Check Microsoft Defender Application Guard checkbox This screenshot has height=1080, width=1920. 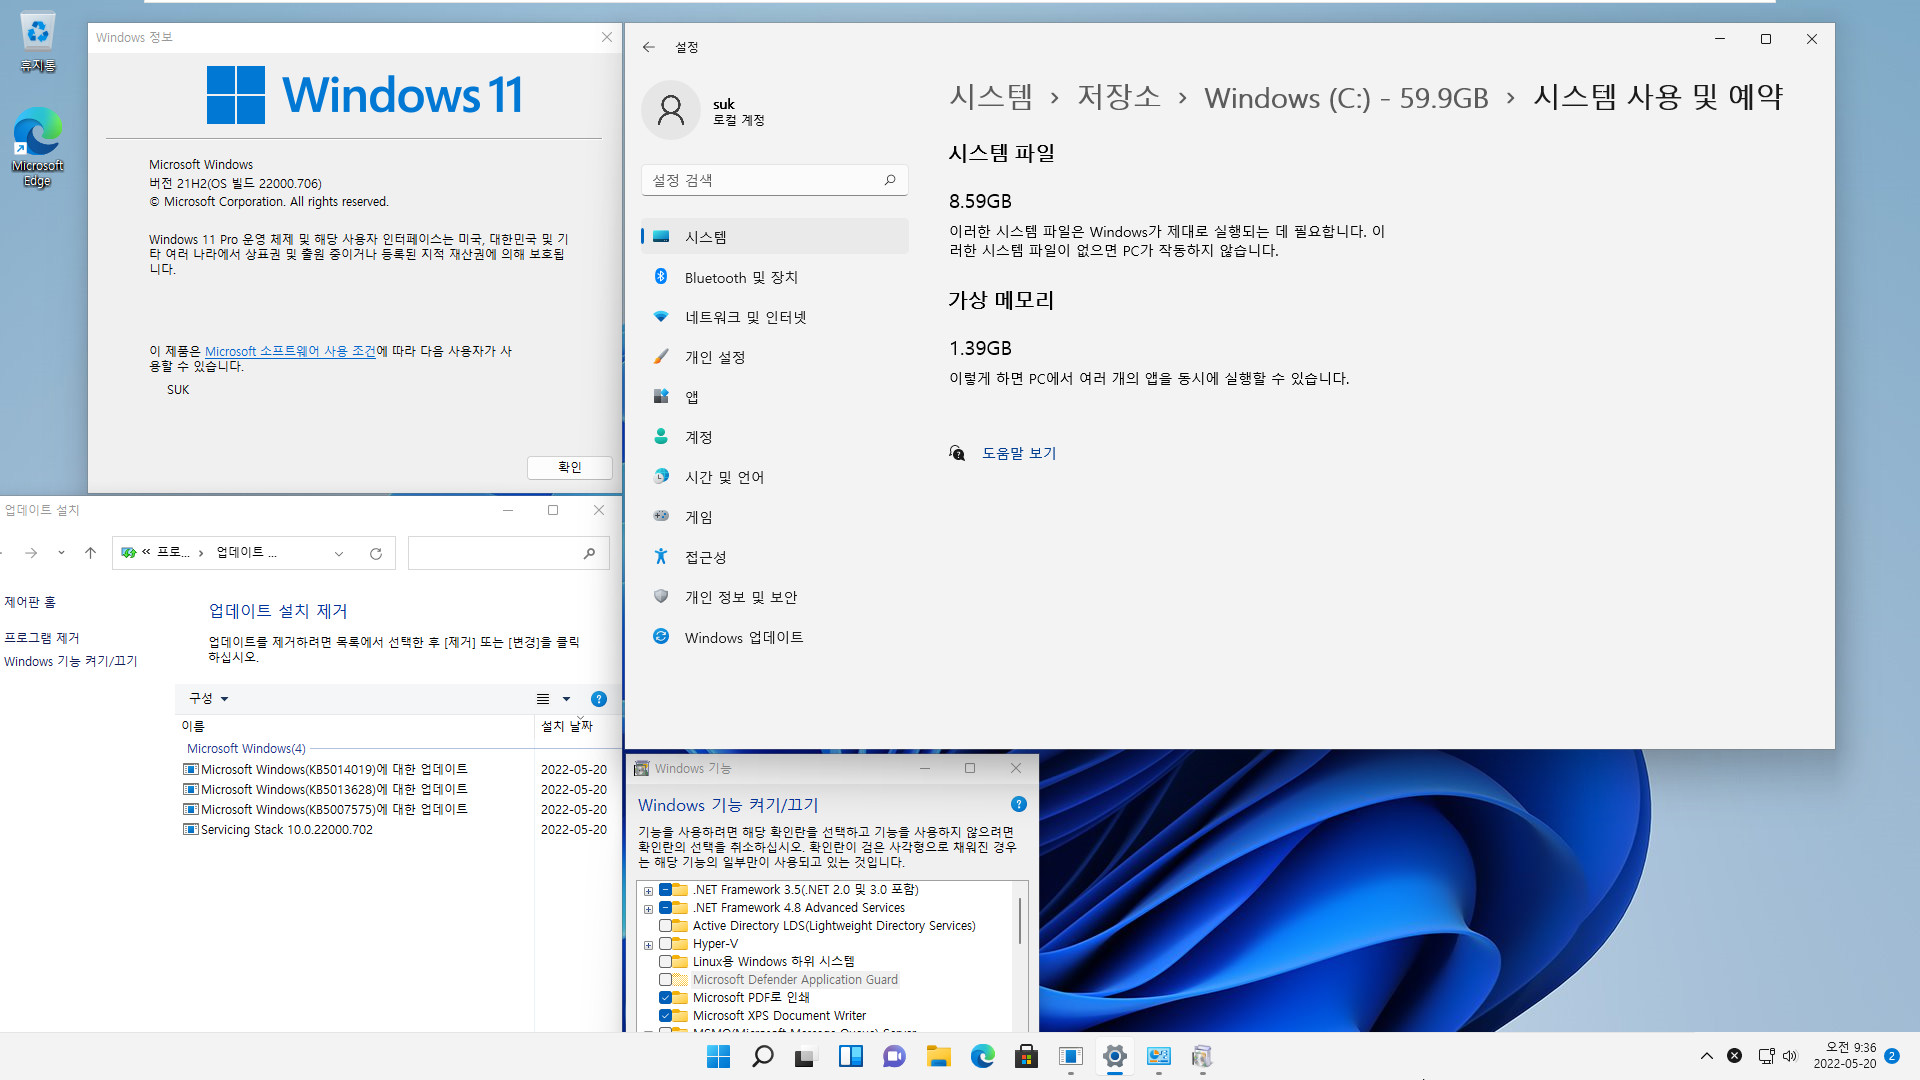[x=665, y=979]
